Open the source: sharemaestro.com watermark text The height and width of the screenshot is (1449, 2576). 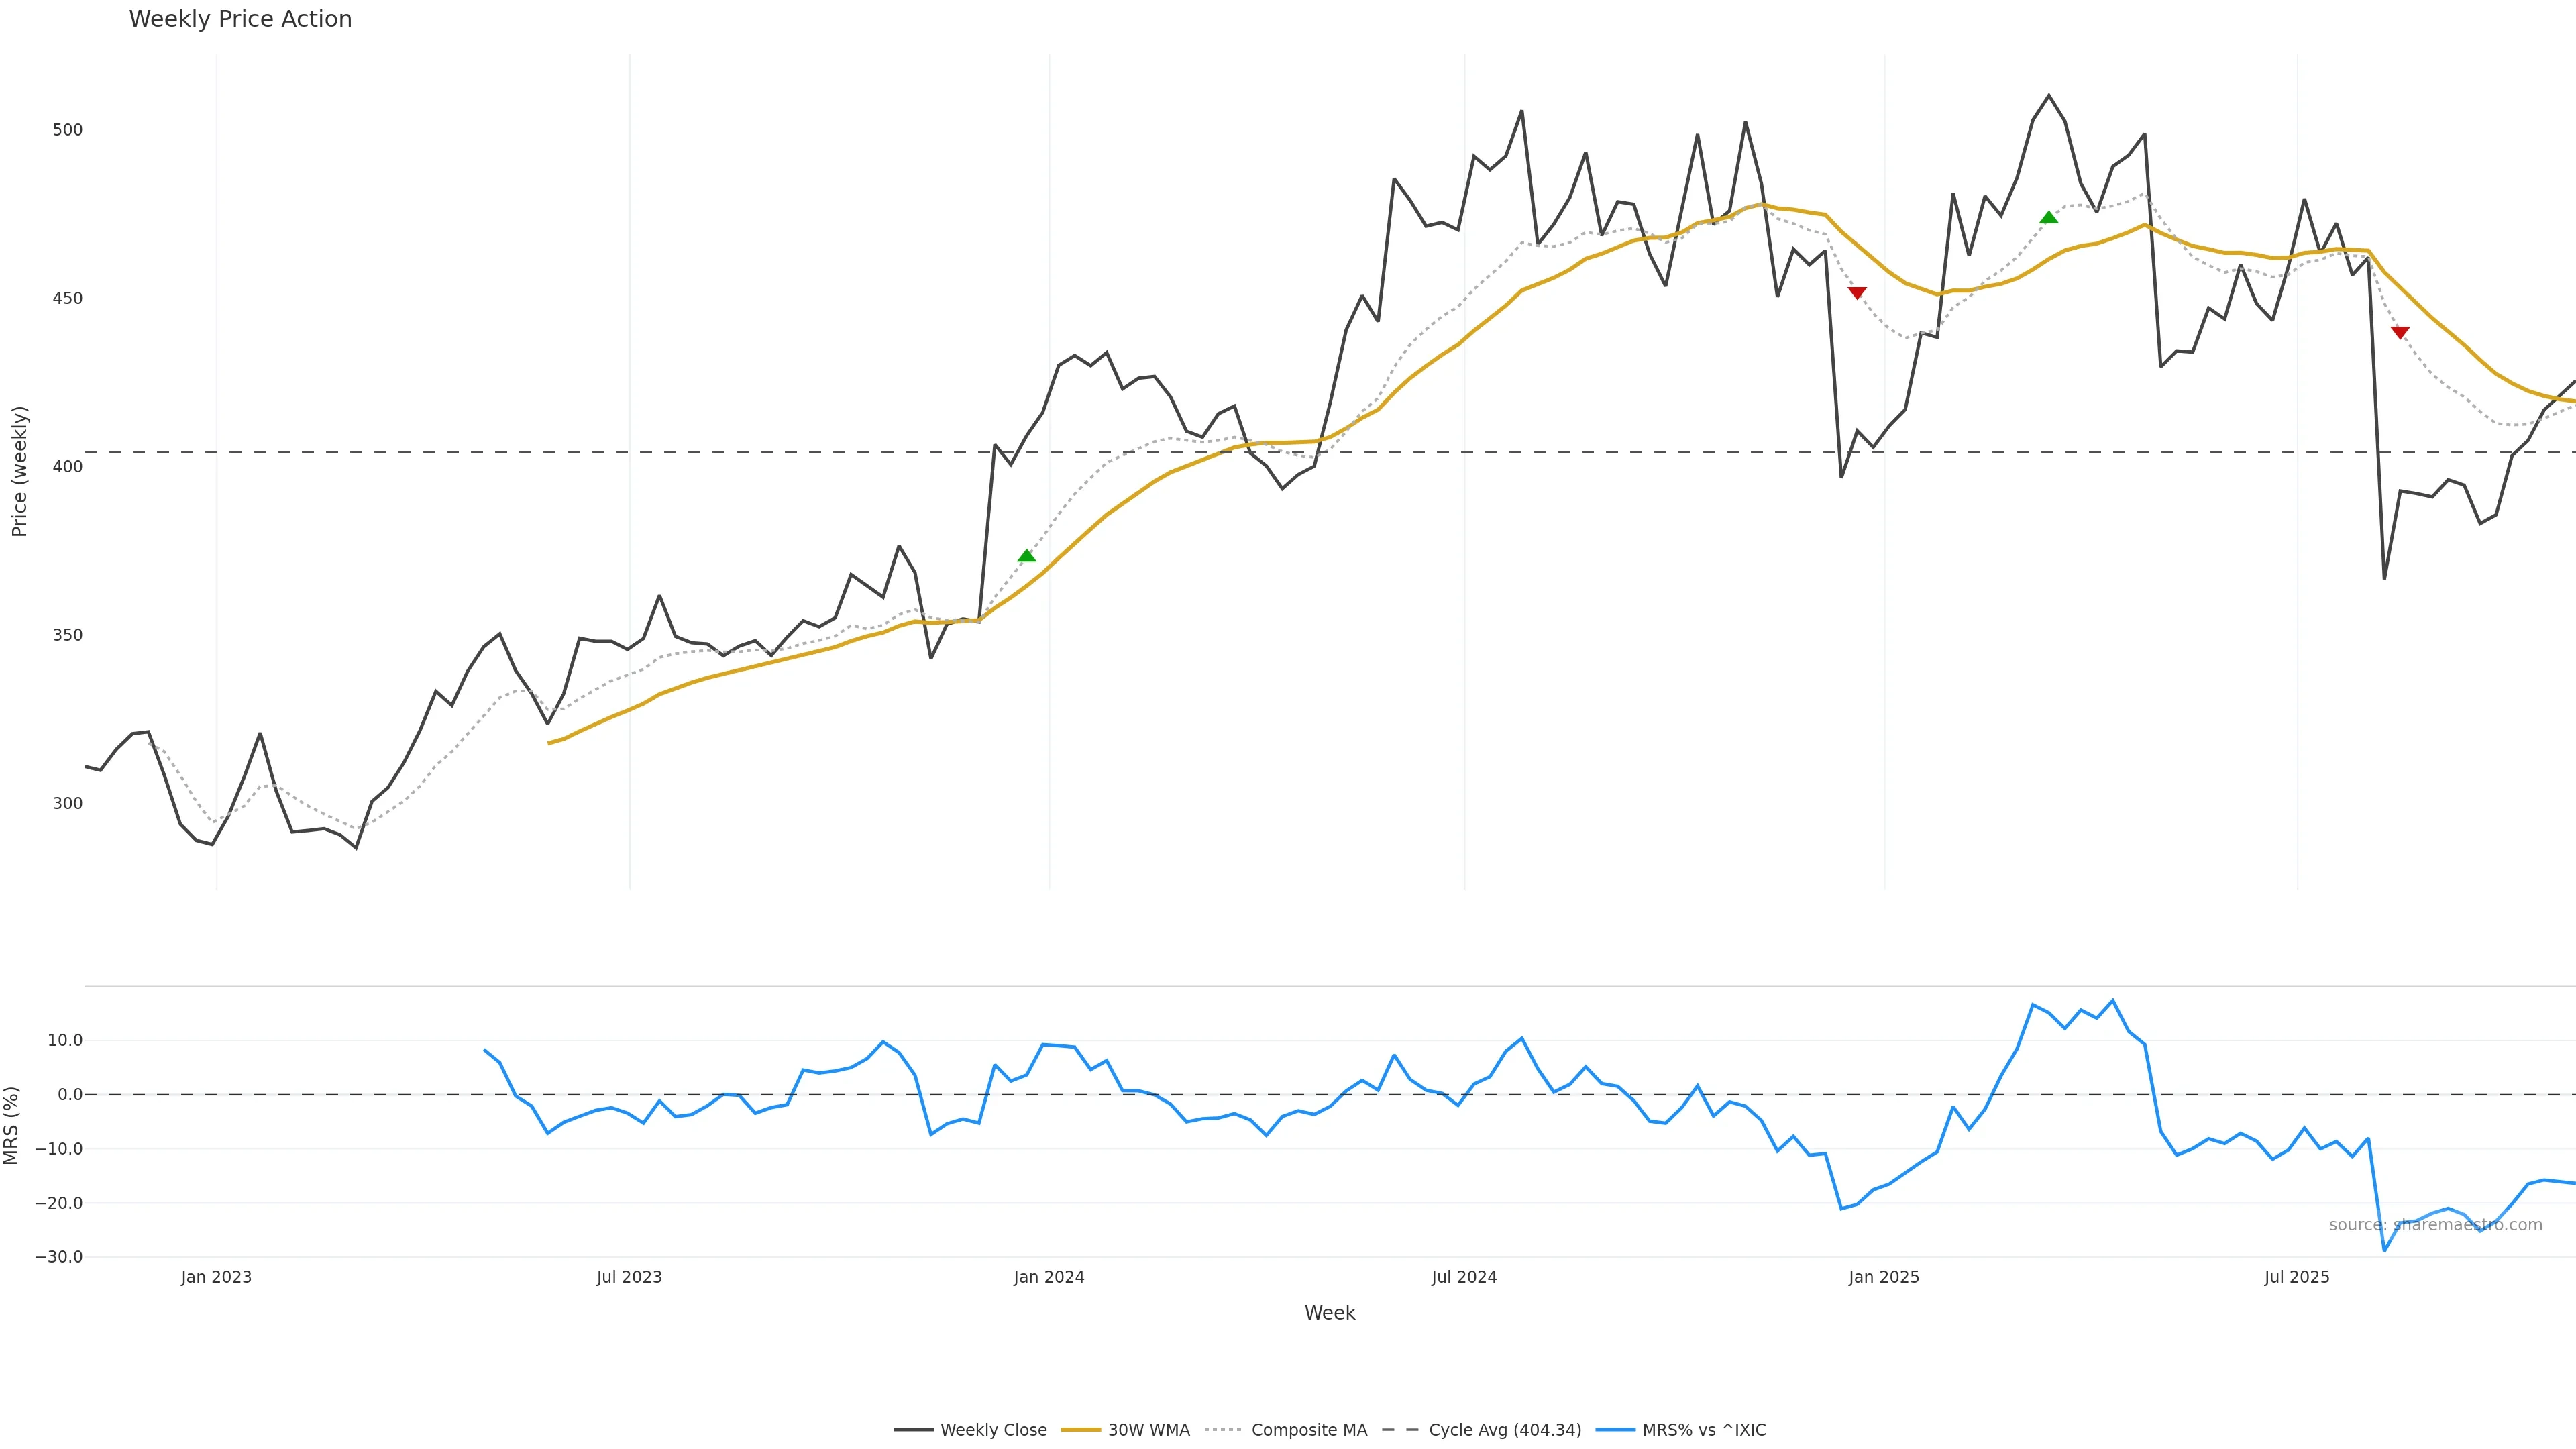(2435, 1225)
